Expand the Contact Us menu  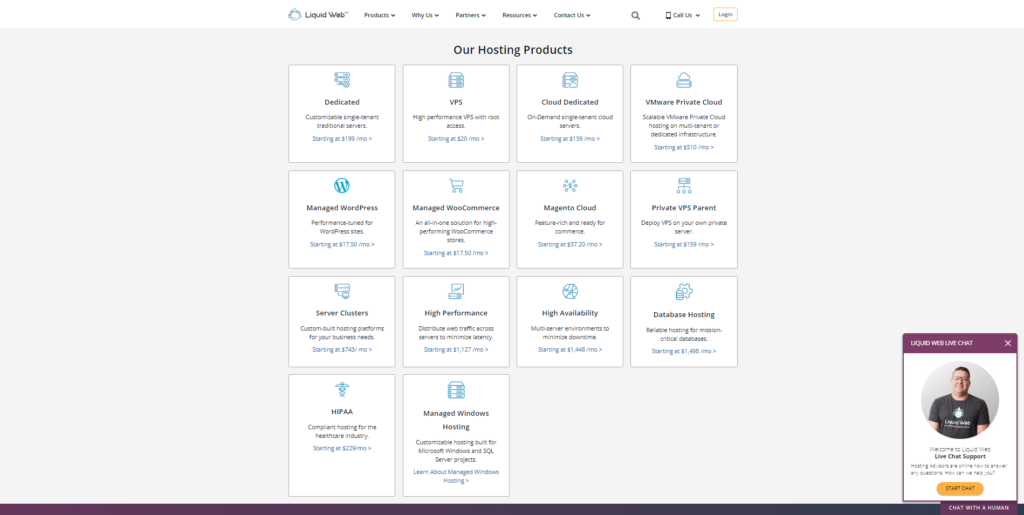click(572, 15)
